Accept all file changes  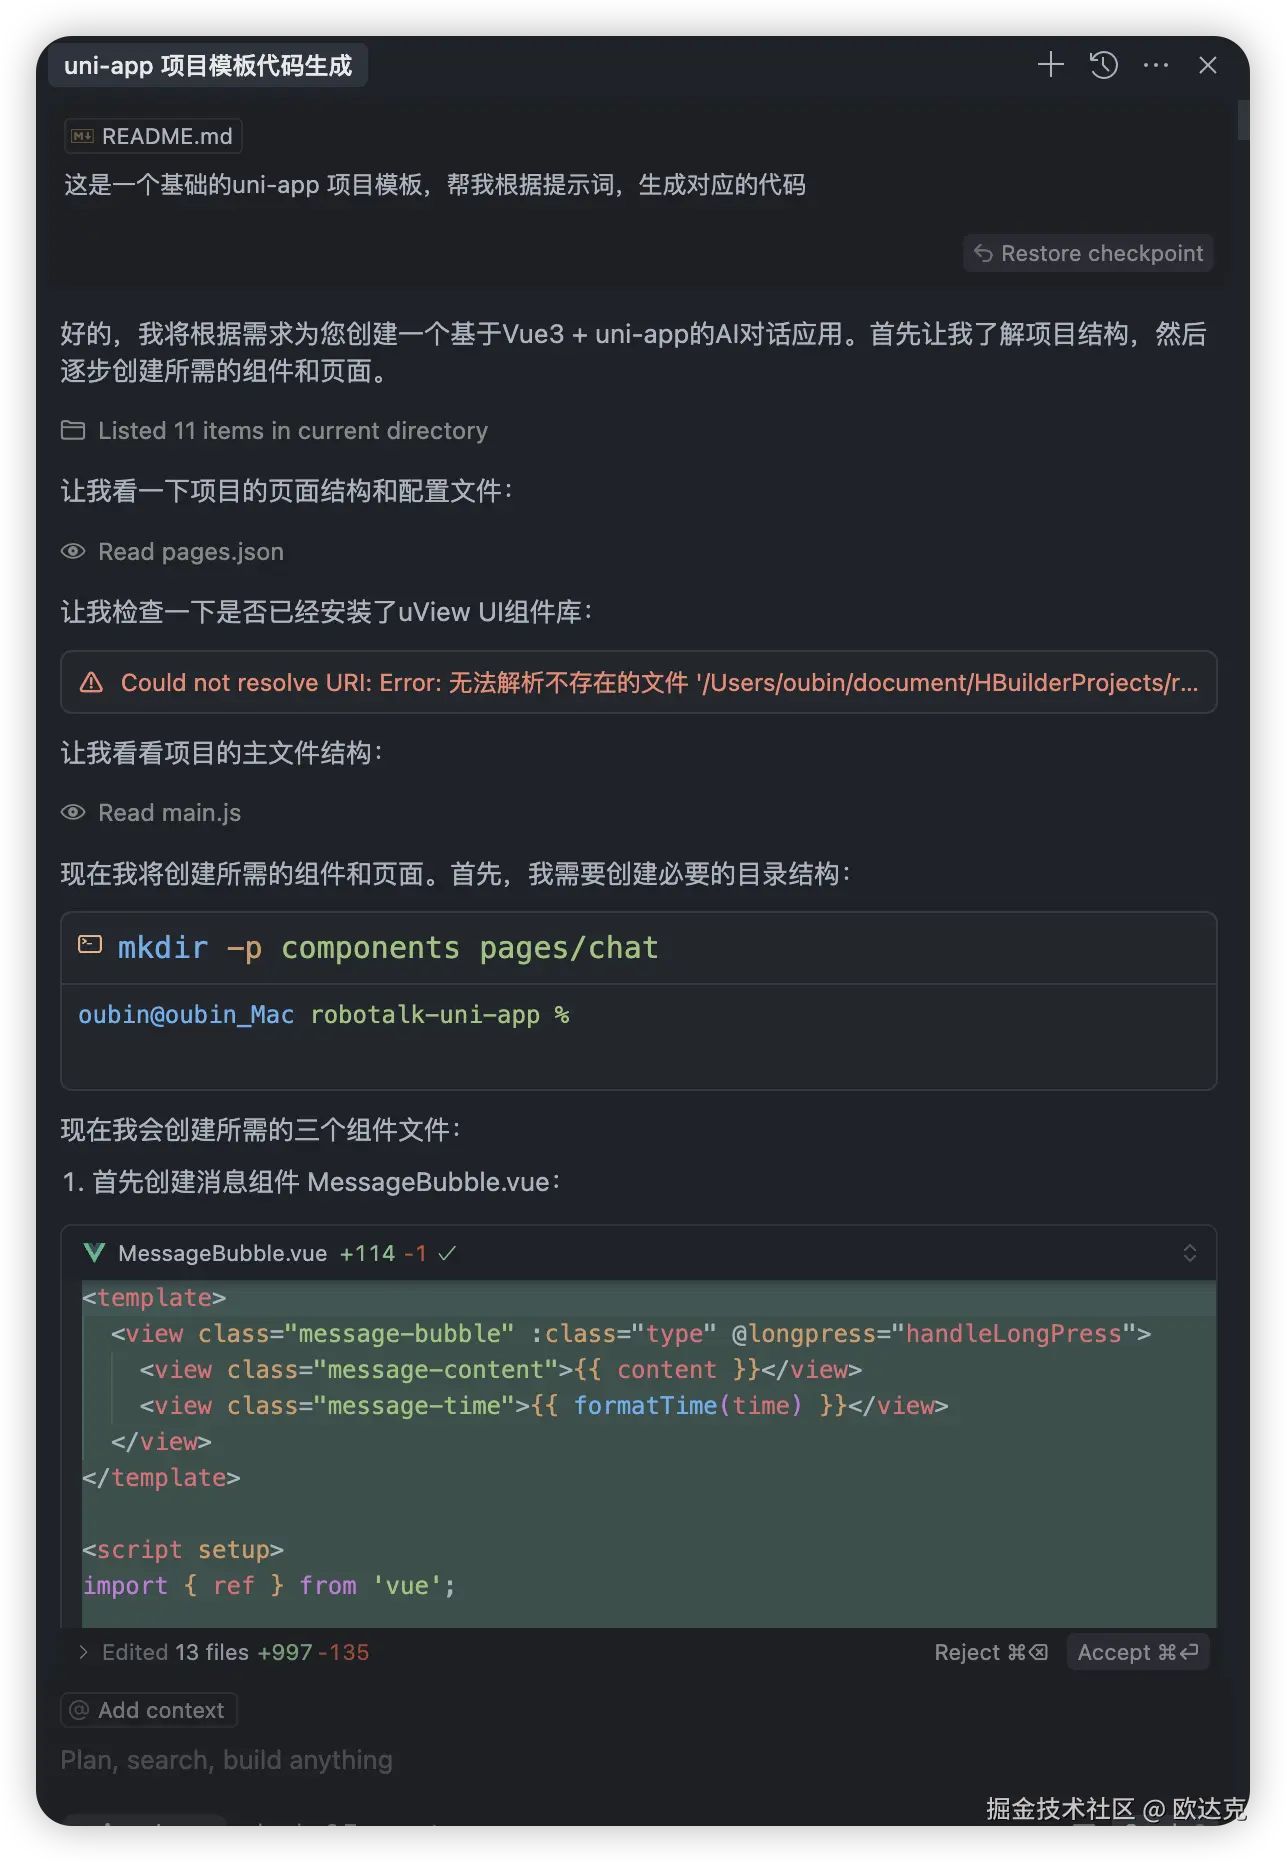1138,1652
